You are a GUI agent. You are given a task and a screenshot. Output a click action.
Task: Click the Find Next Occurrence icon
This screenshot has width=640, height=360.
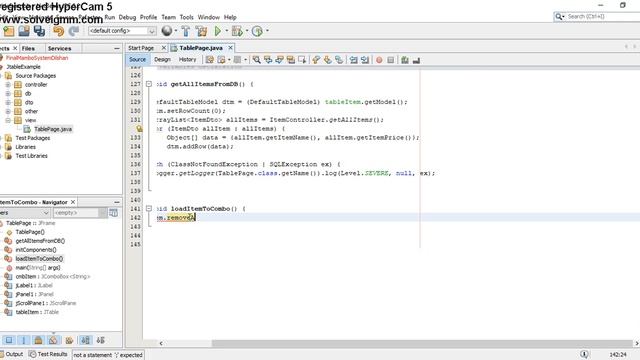pyautogui.click(x=279, y=60)
